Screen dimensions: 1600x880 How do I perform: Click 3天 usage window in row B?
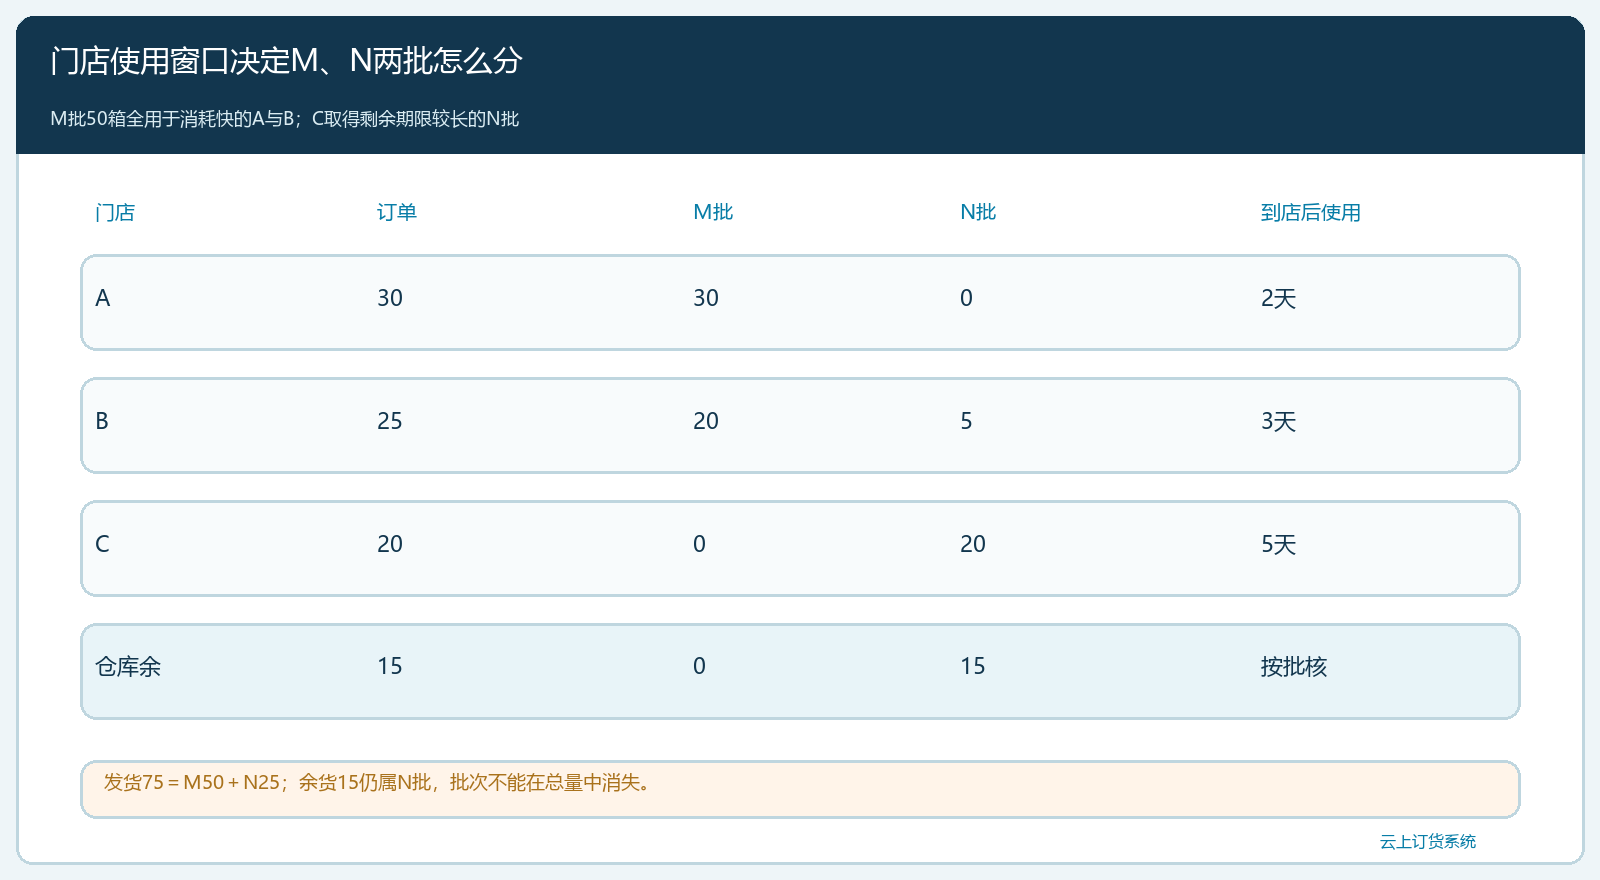point(1278,421)
